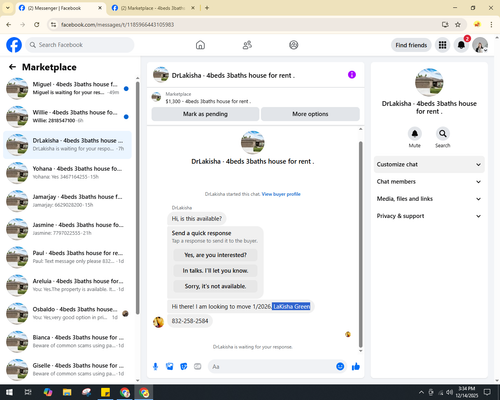The height and width of the screenshot is (400, 500).
Task: Open Arelula's conversation
Action: (68, 285)
